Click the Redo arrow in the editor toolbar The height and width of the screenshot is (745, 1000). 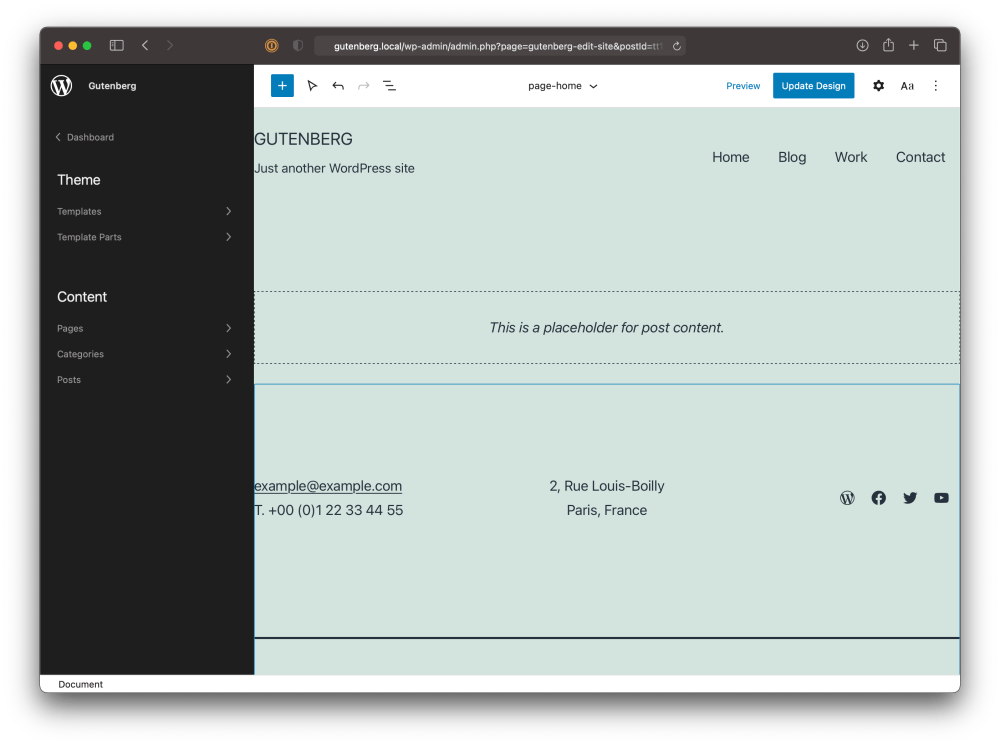(x=363, y=85)
